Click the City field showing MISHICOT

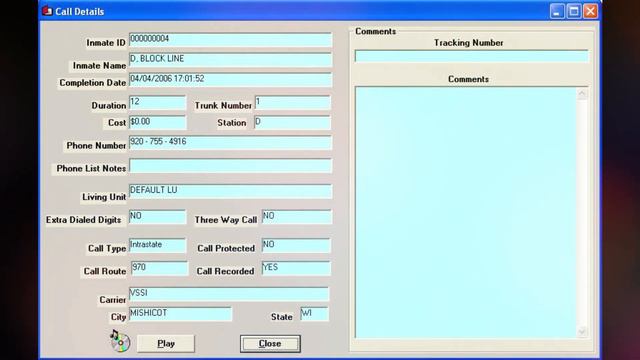pos(180,314)
